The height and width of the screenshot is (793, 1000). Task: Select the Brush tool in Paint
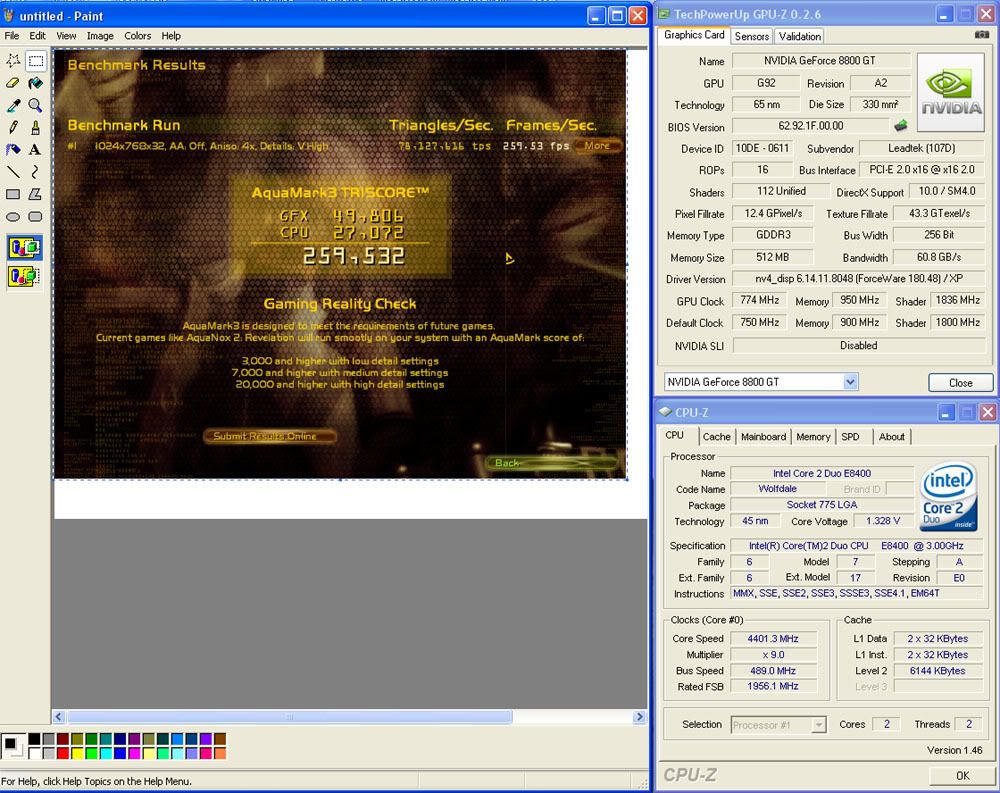tap(36, 128)
